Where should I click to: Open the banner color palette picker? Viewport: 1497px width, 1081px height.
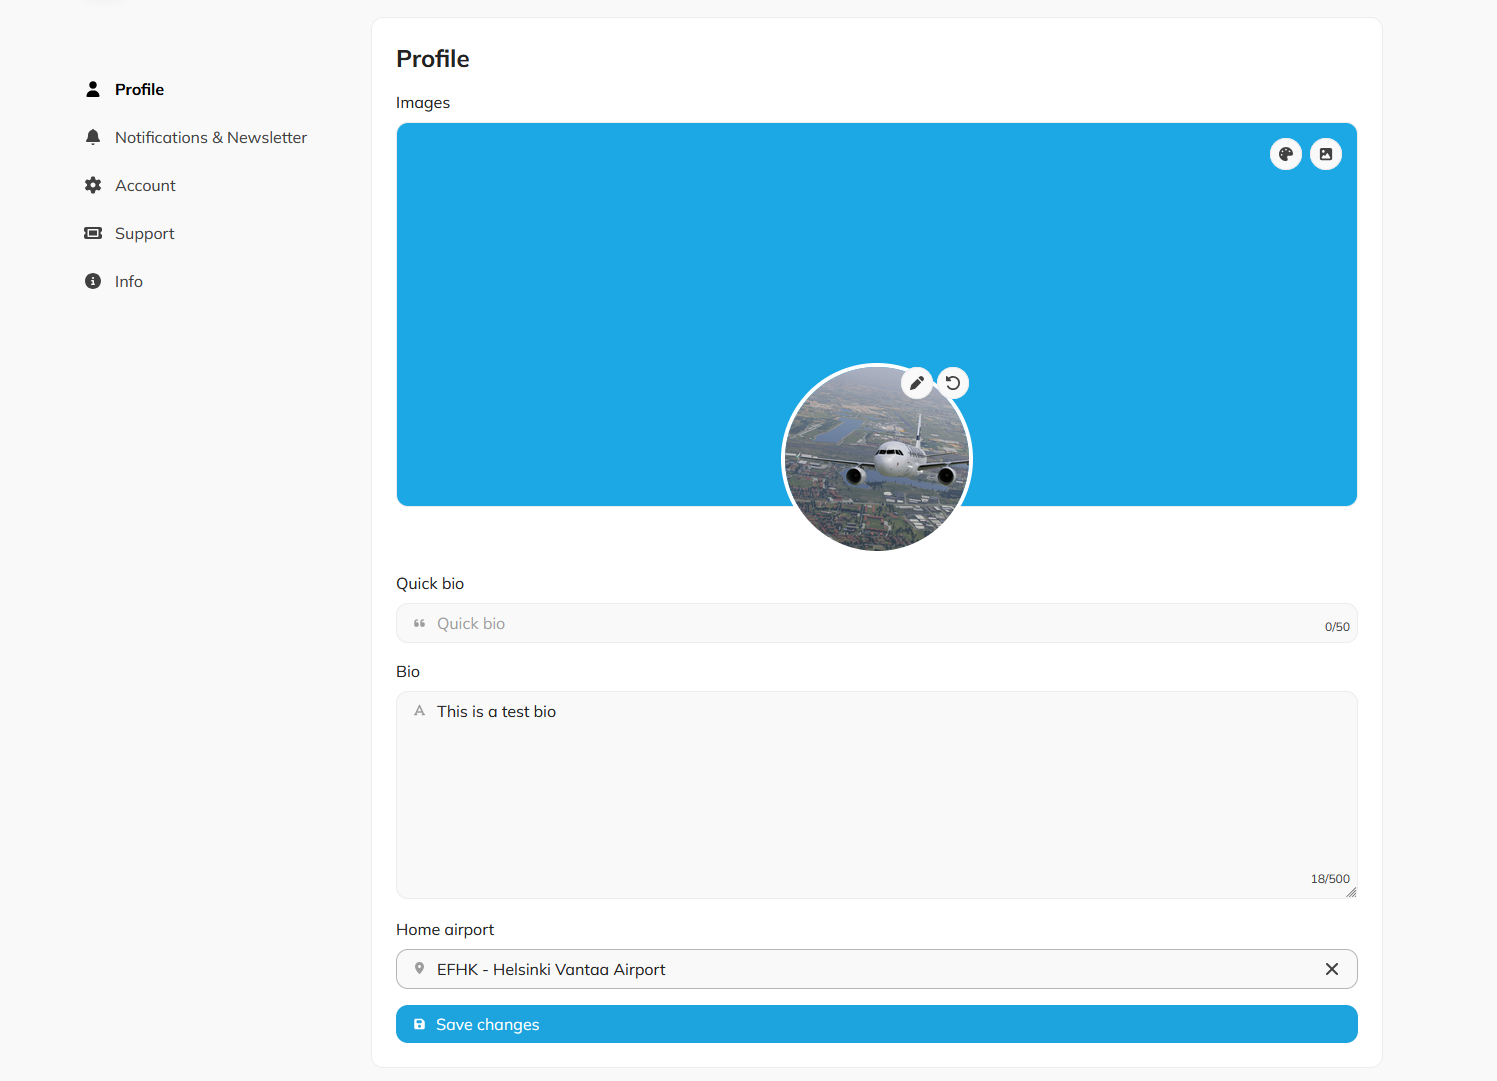point(1286,154)
